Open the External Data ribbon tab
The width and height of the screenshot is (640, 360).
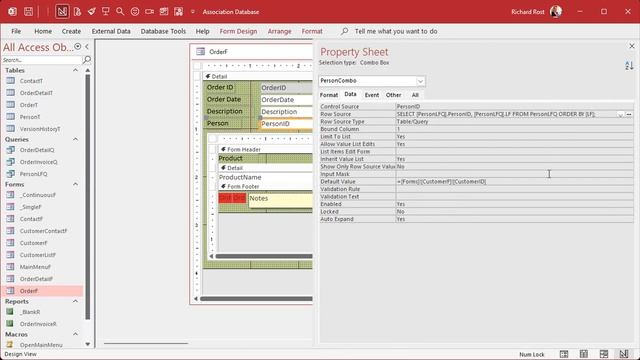pyautogui.click(x=111, y=31)
